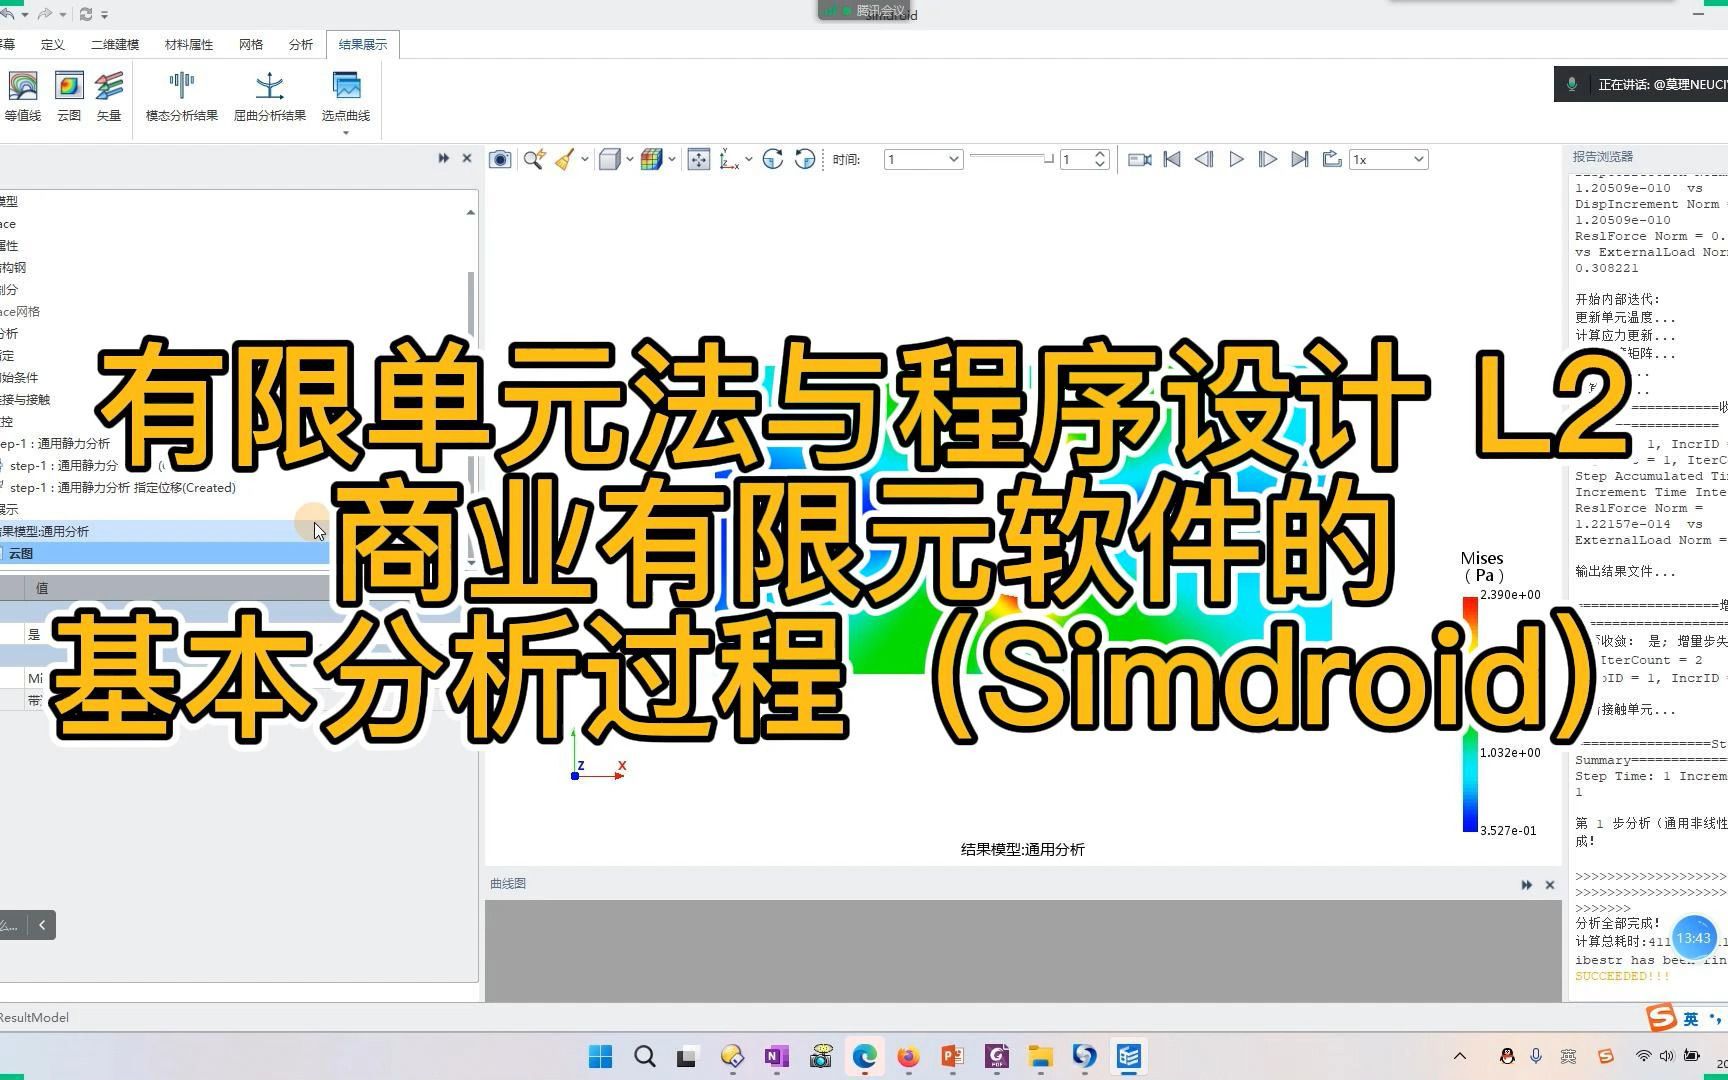The image size is (1728, 1080).
Task: Click the Mises color legend bar
Action: (x=1470, y=713)
